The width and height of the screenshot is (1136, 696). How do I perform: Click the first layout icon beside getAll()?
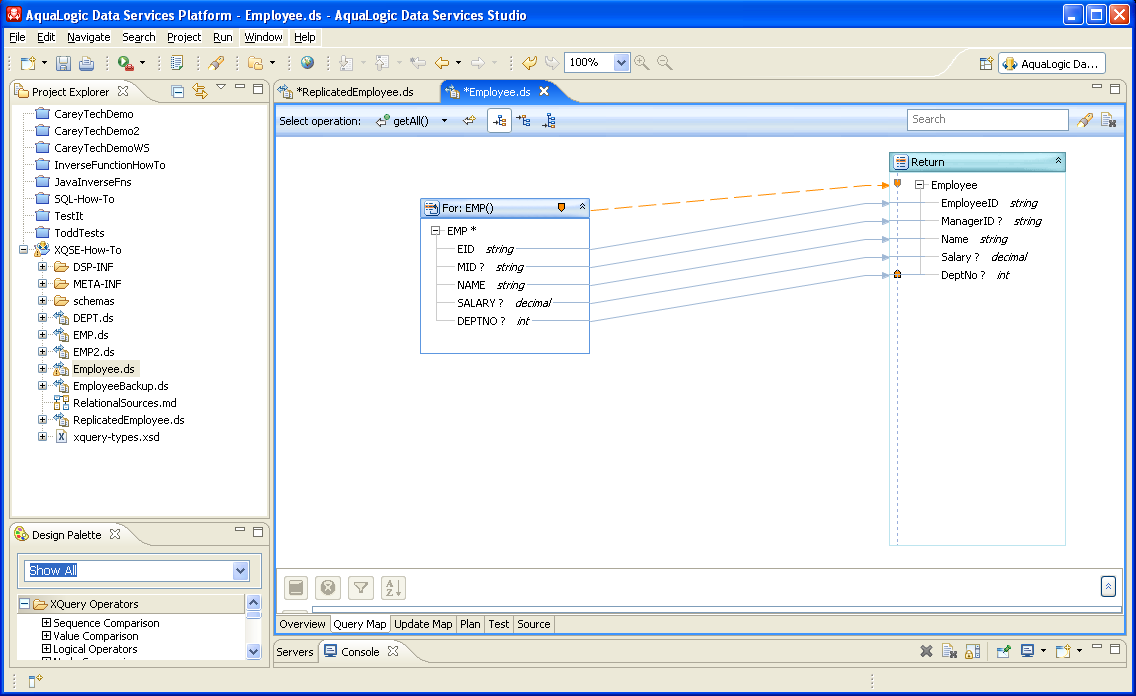500,121
